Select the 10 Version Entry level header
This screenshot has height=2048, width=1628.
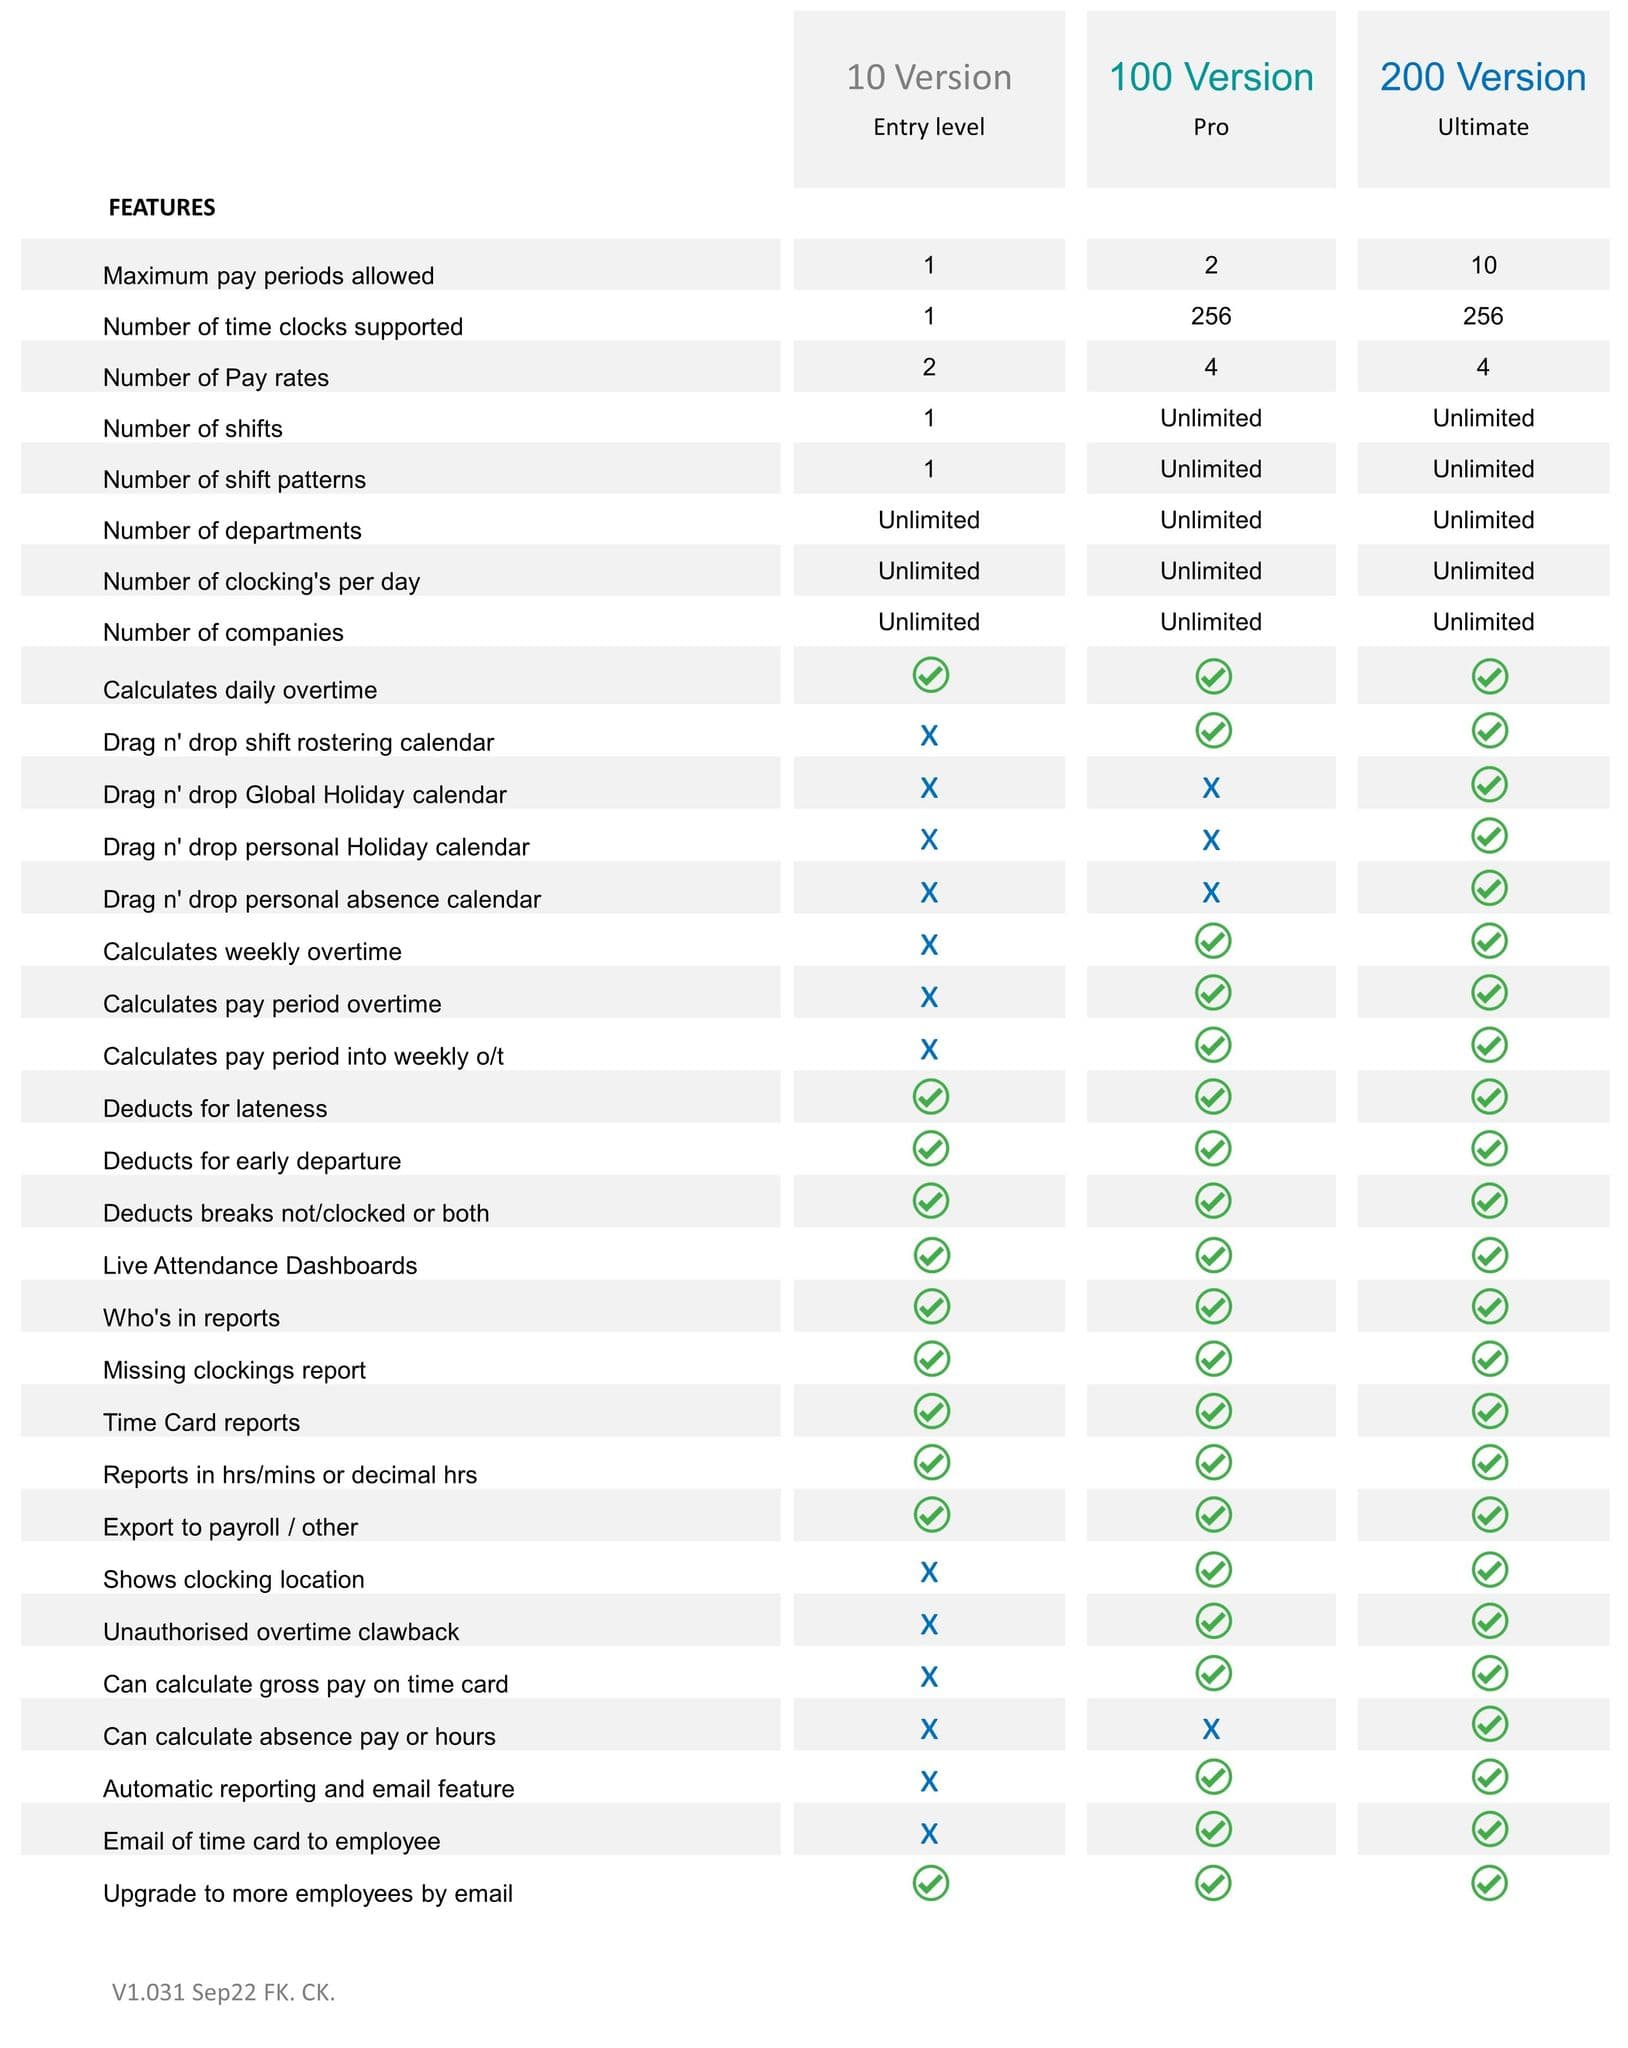click(929, 99)
